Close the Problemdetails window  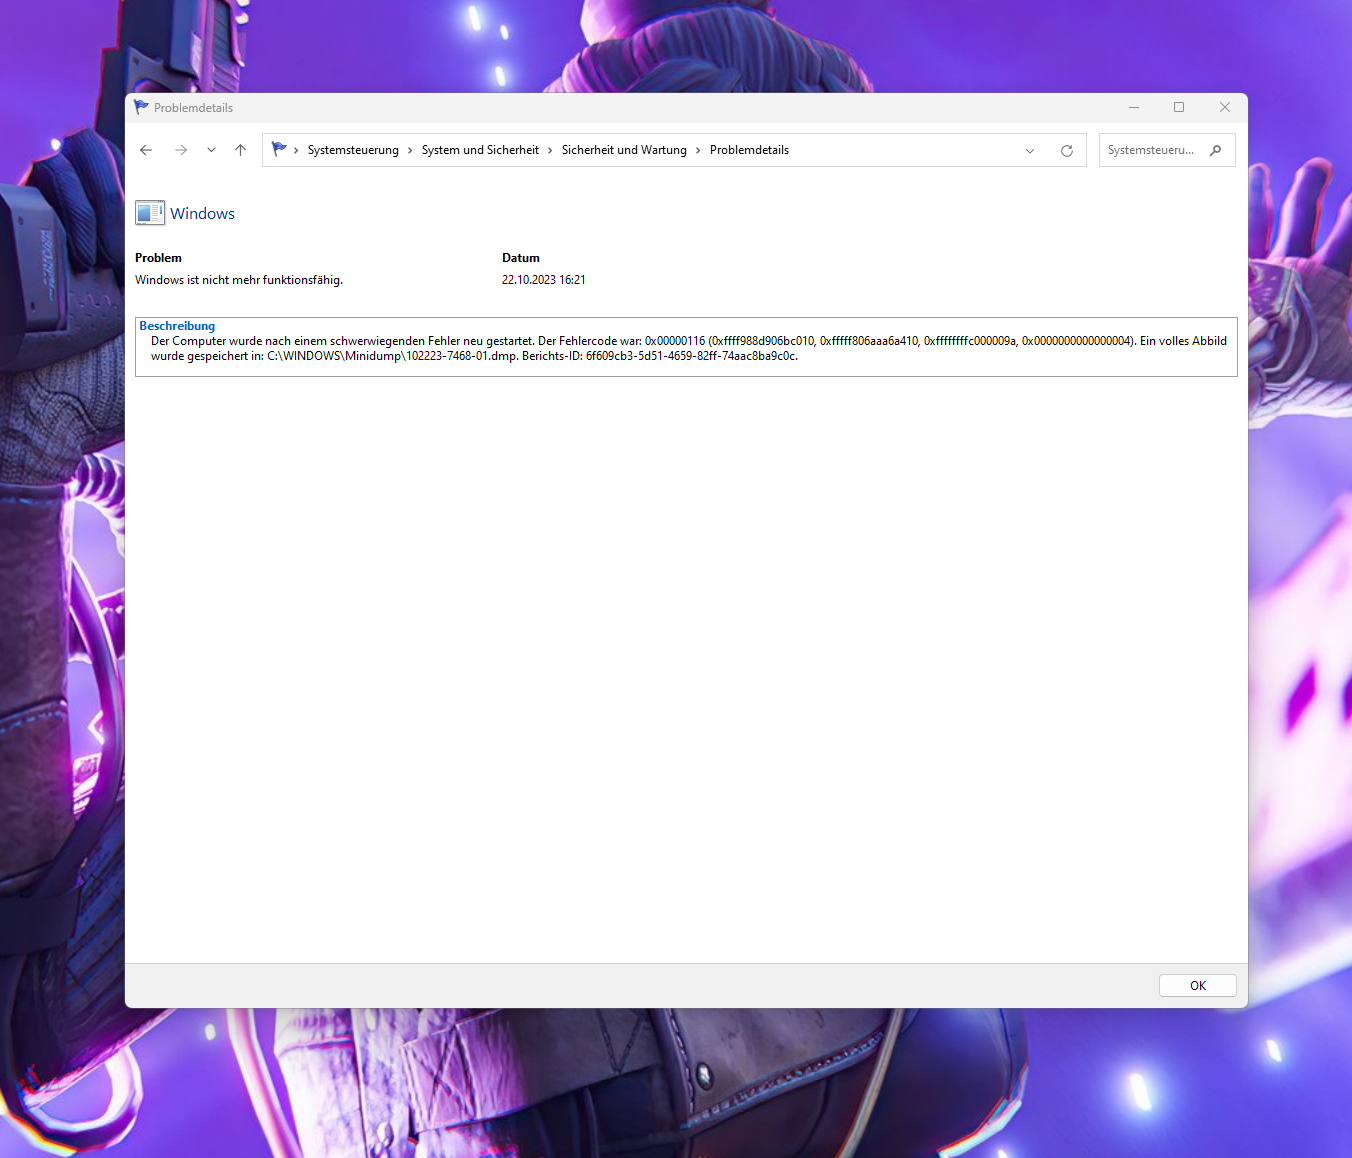1225,107
